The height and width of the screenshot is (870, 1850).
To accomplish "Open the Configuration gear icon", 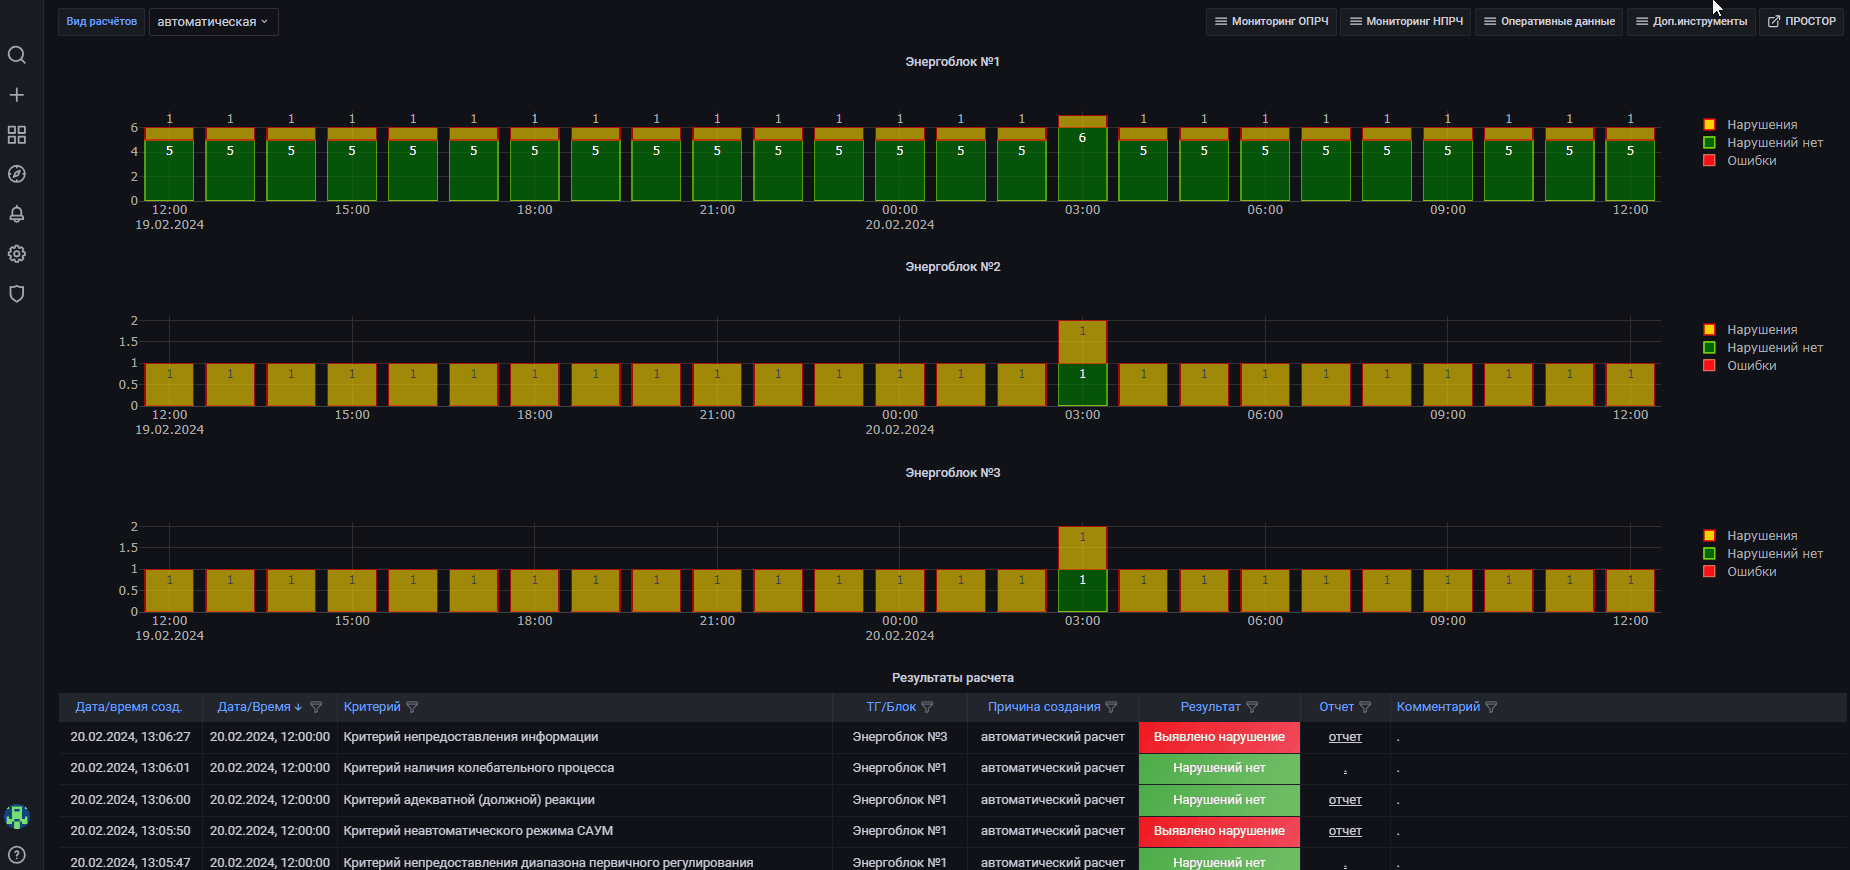I will click(x=17, y=254).
